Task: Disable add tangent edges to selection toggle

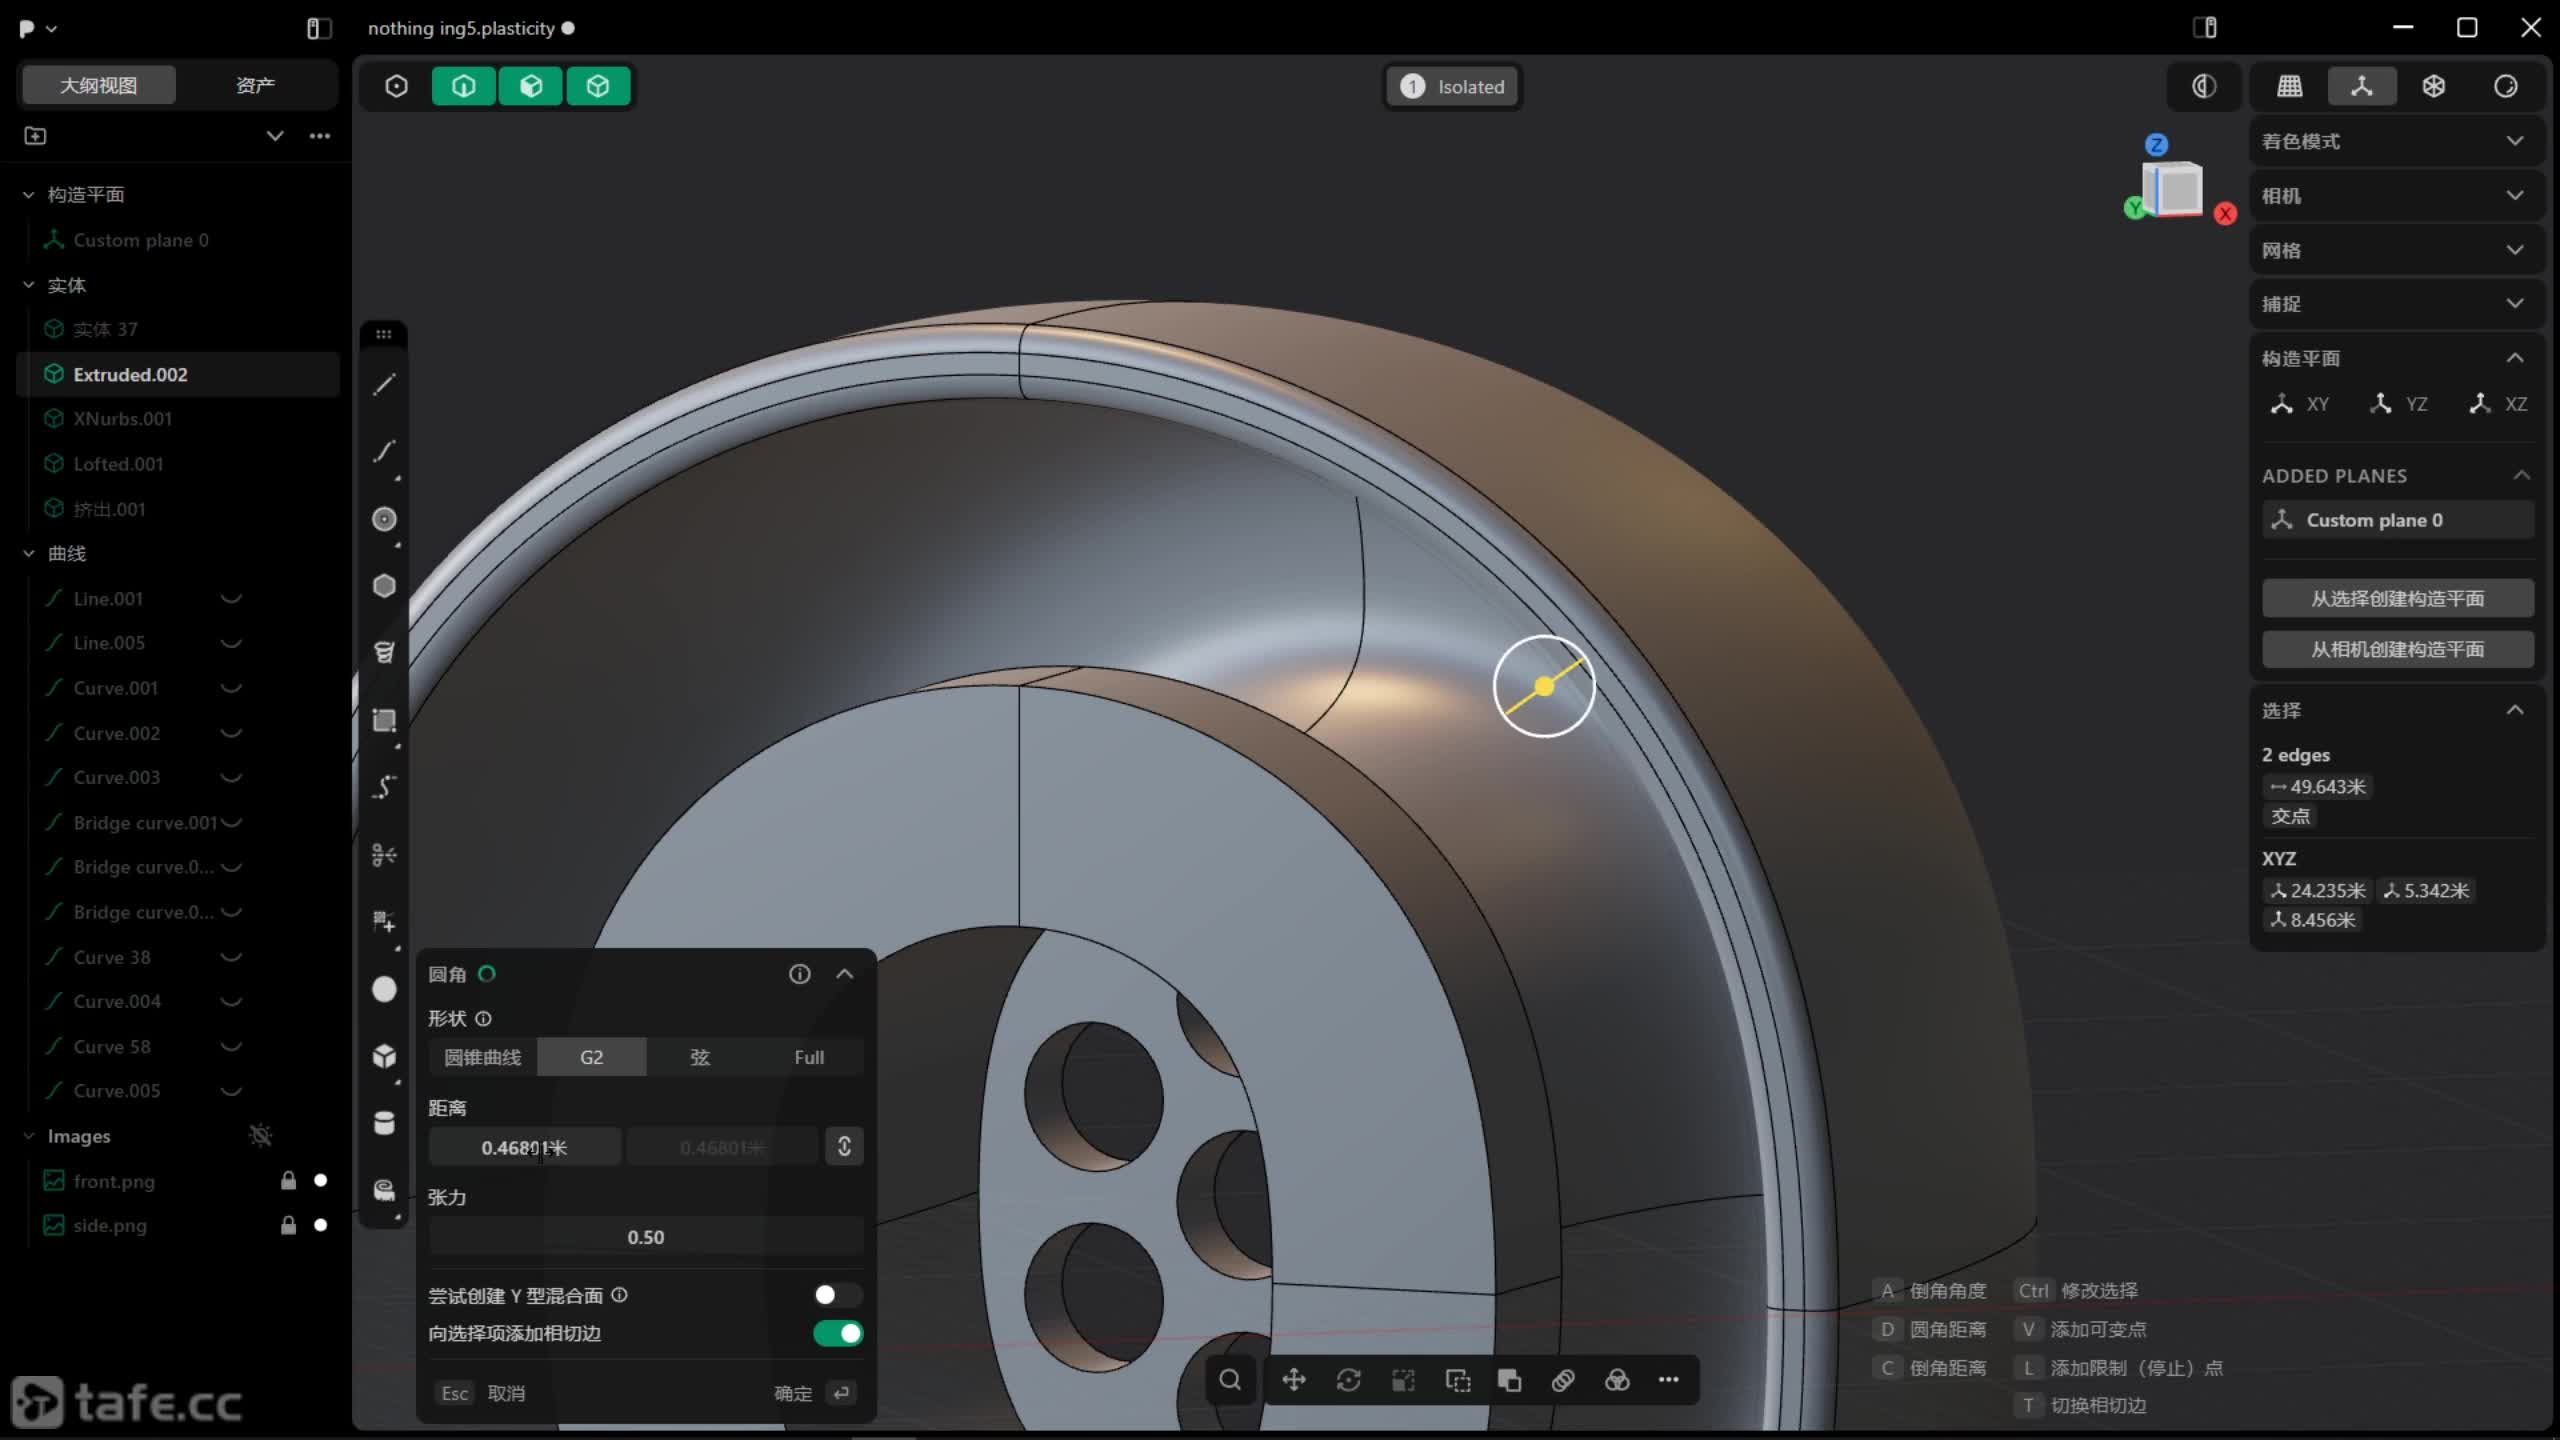Action: [838, 1333]
